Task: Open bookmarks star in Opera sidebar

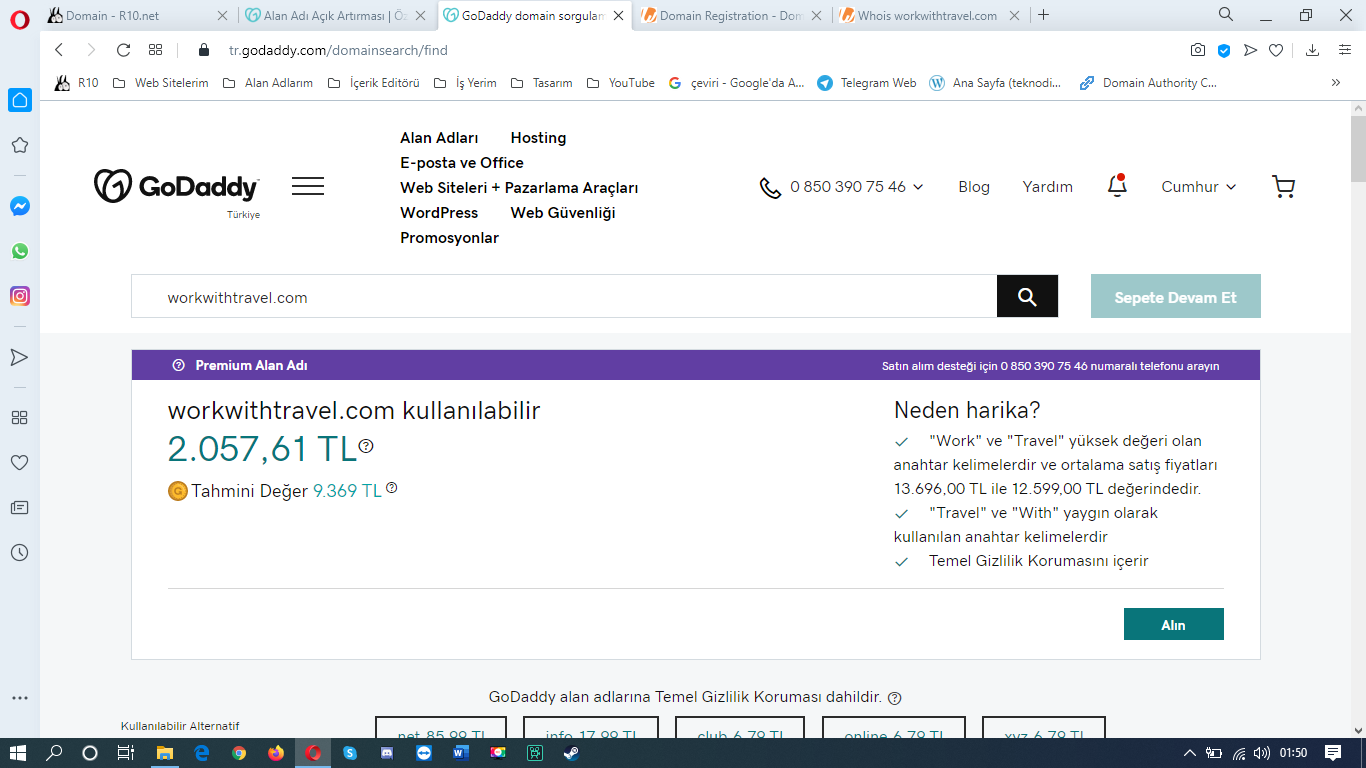Action: pyautogui.click(x=20, y=146)
